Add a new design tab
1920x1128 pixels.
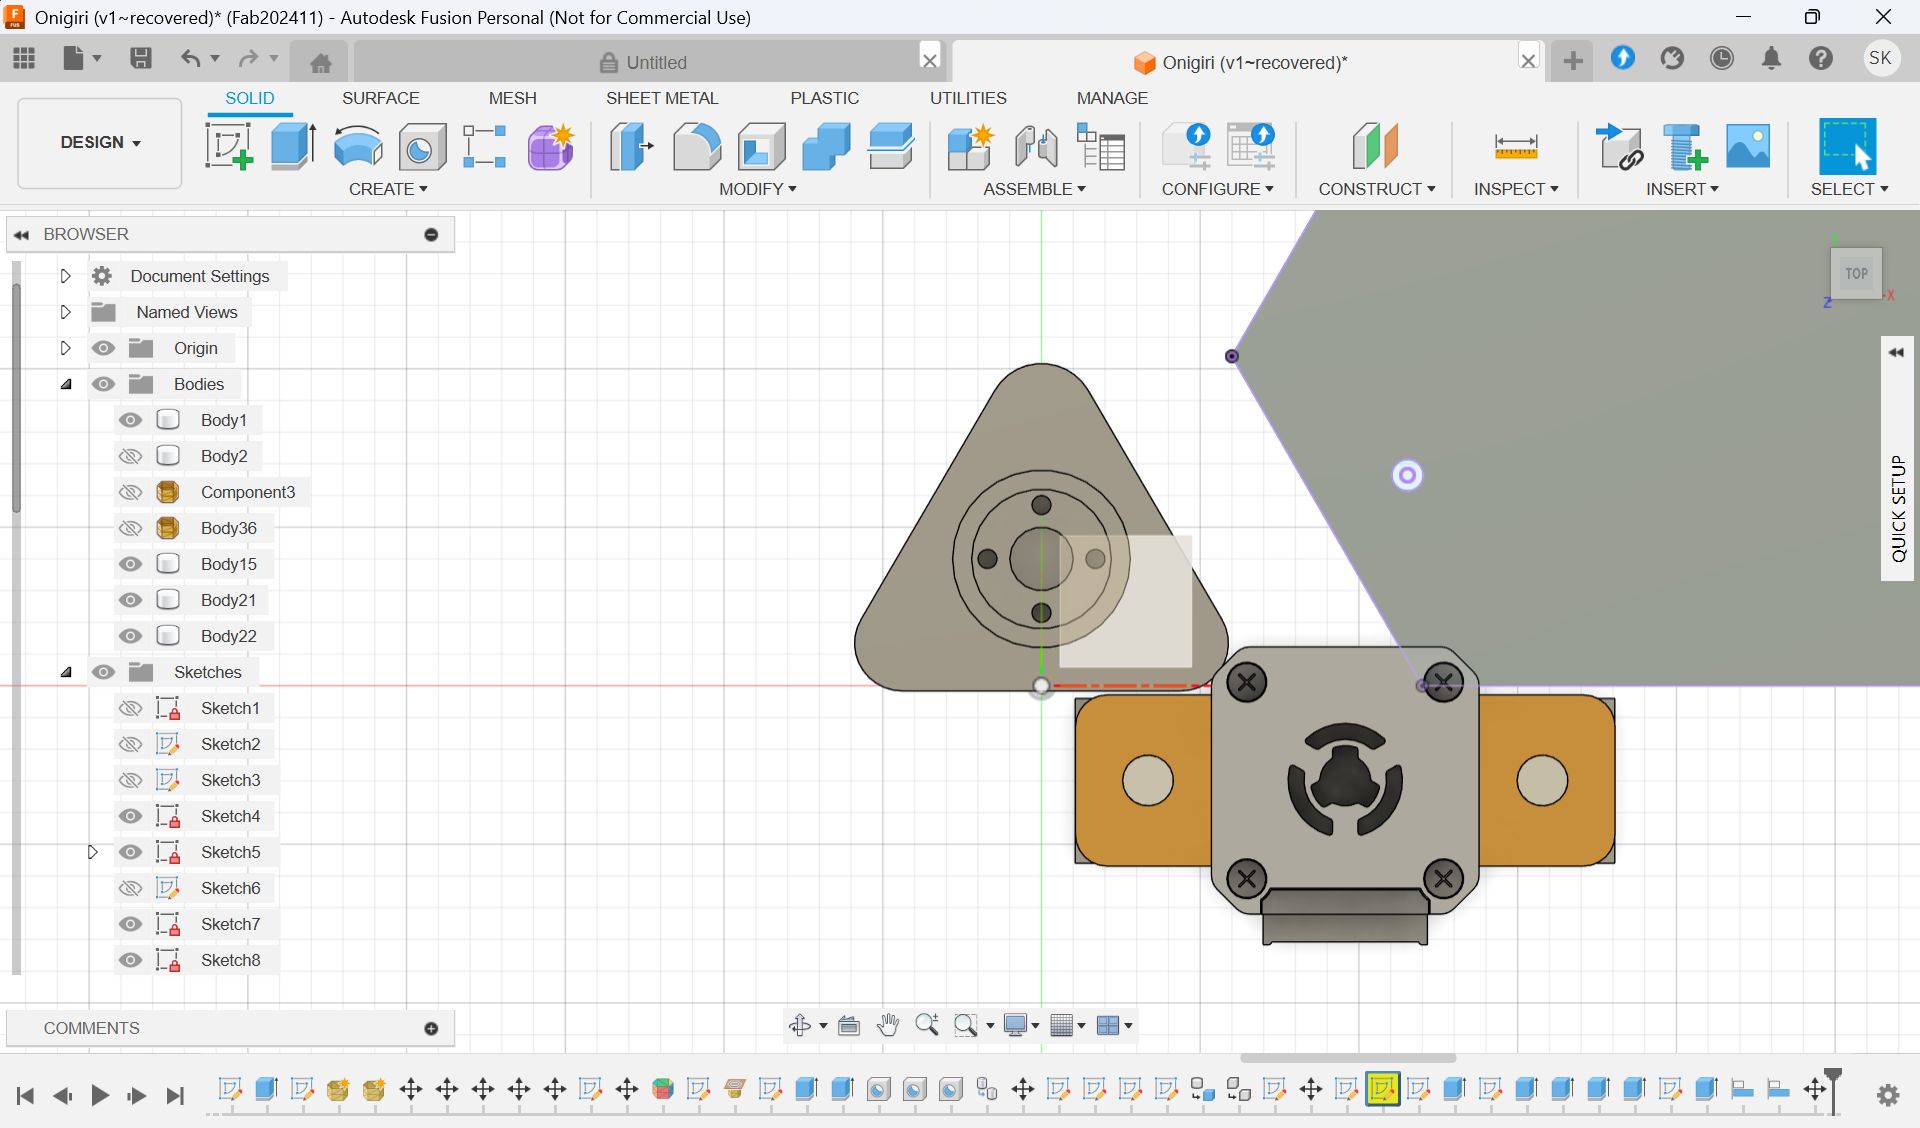point(1573,61)
